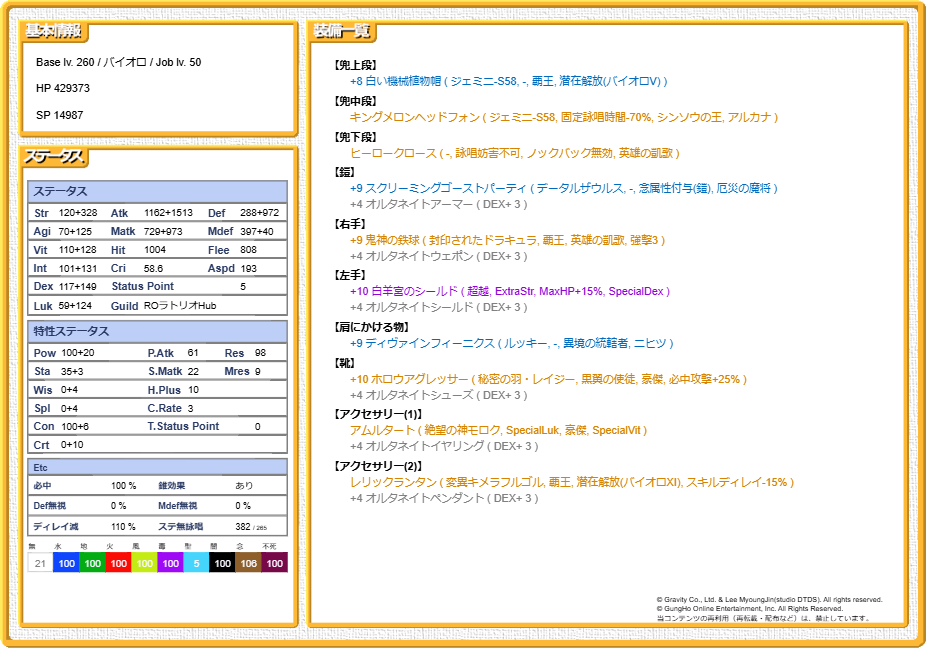Click the +8 白い機械植物帽 headgear entry

(x=508, y=81)
